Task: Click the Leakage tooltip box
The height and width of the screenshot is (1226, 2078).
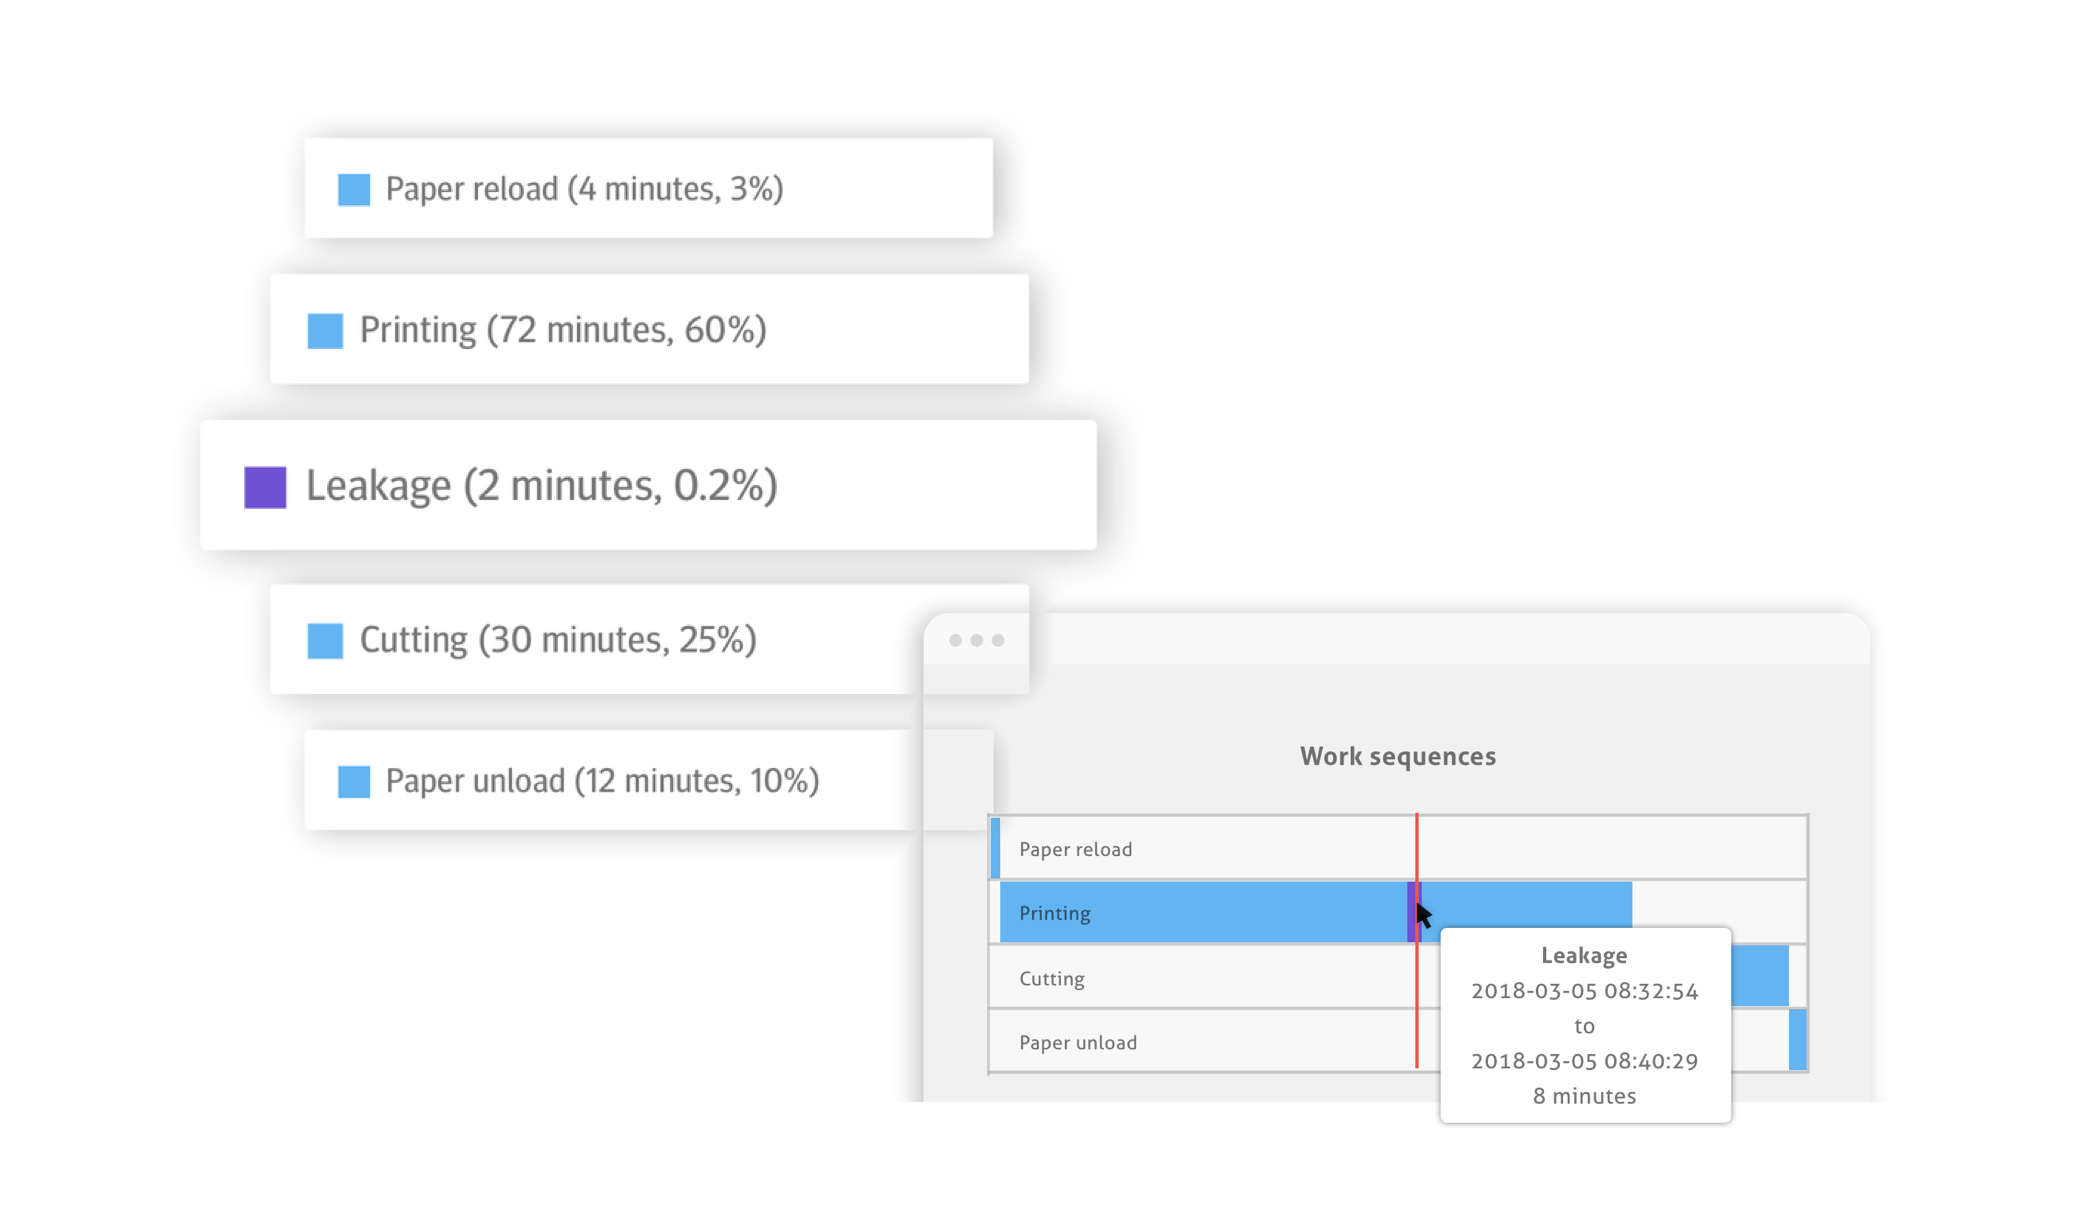Action: (x=1584, y=1026)
